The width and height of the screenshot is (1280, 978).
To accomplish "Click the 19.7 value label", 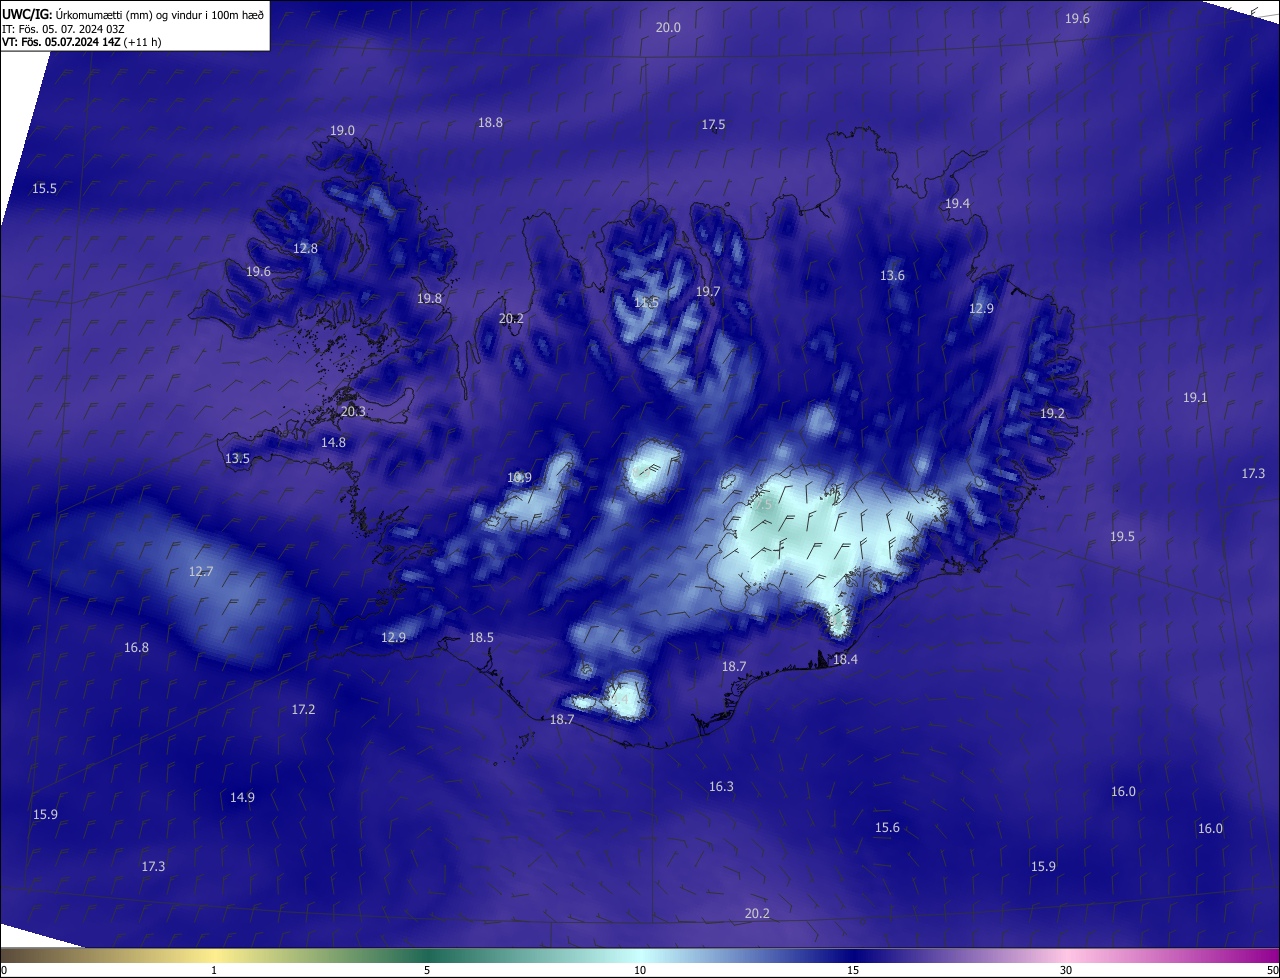I will click(707, 292).
